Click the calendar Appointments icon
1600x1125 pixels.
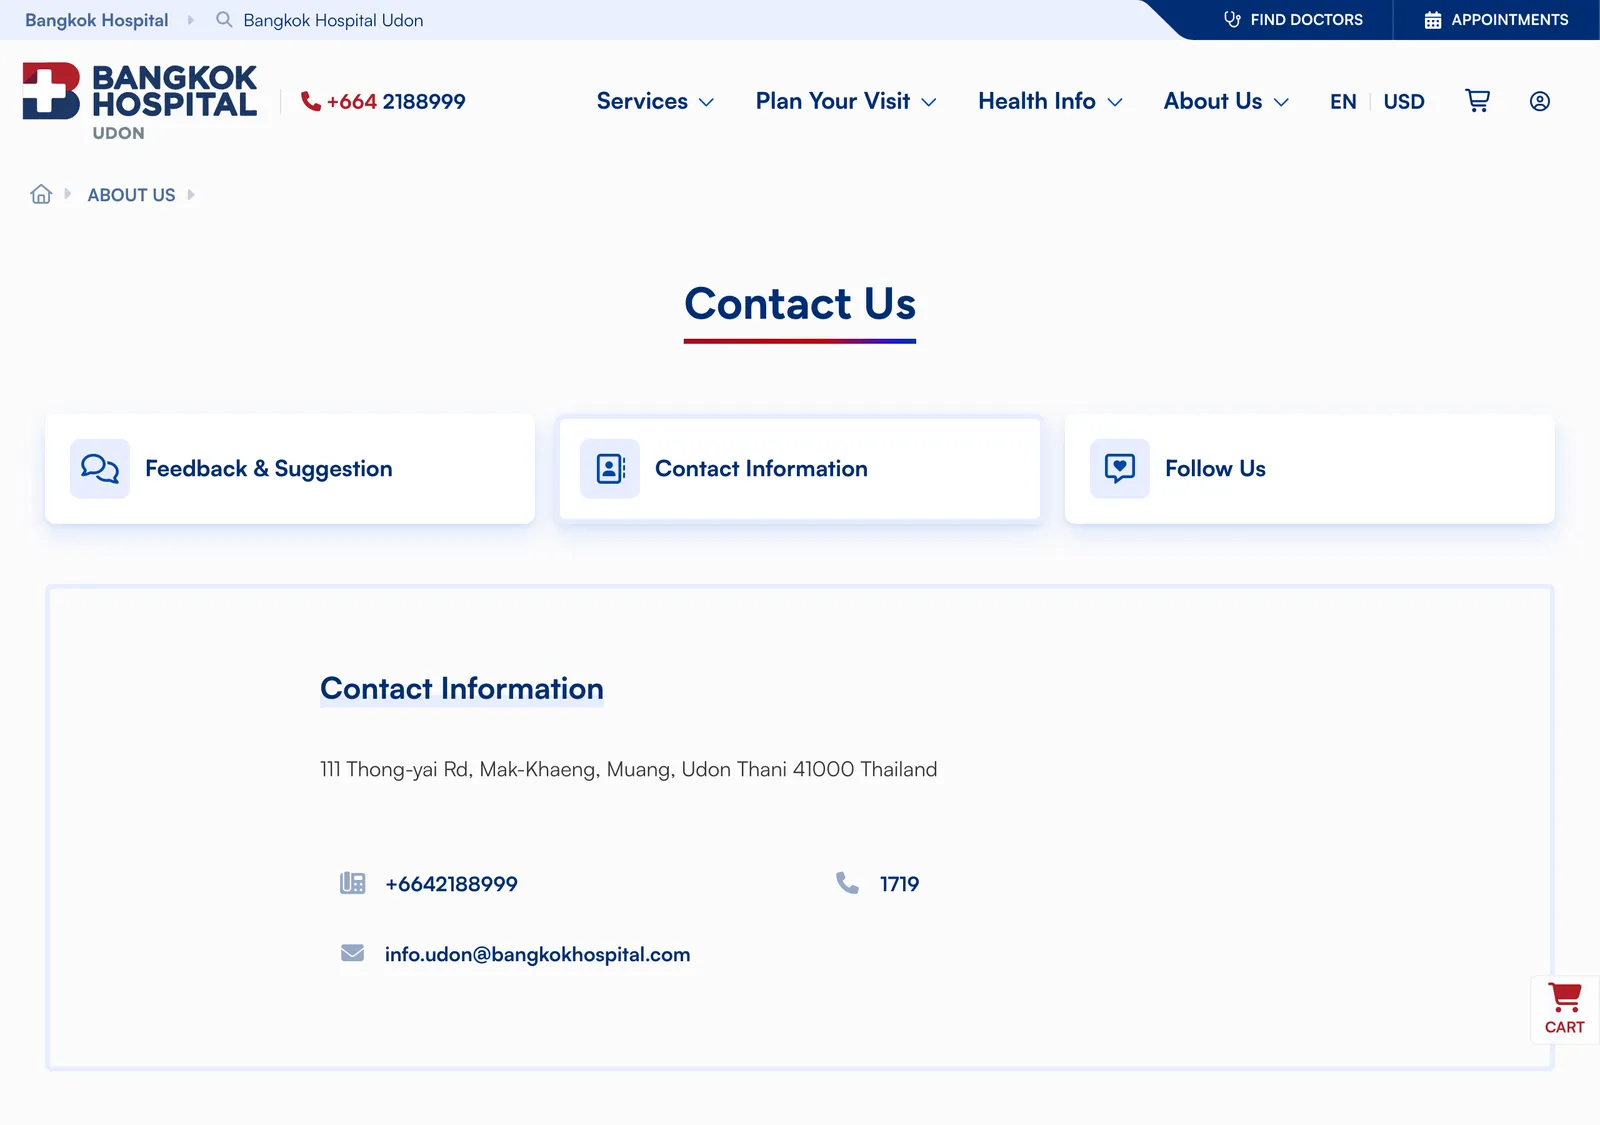(1433, 20)
